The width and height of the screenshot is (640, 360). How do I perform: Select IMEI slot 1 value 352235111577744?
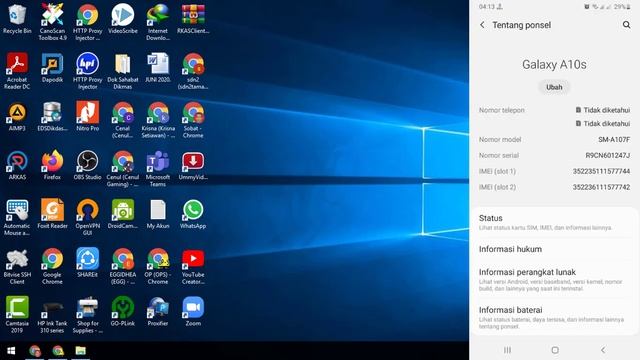[x=601, y=171]
